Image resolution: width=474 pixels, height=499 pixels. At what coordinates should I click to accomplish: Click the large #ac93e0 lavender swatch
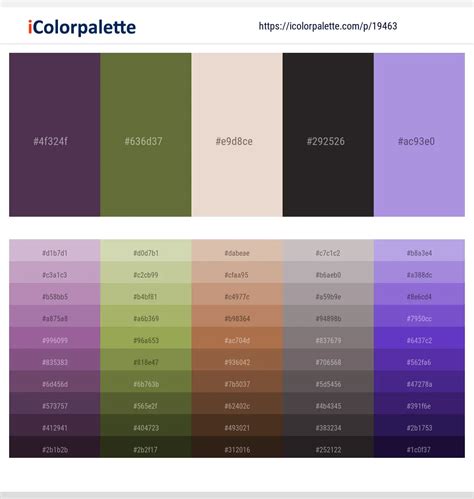(x=419, y=135)
